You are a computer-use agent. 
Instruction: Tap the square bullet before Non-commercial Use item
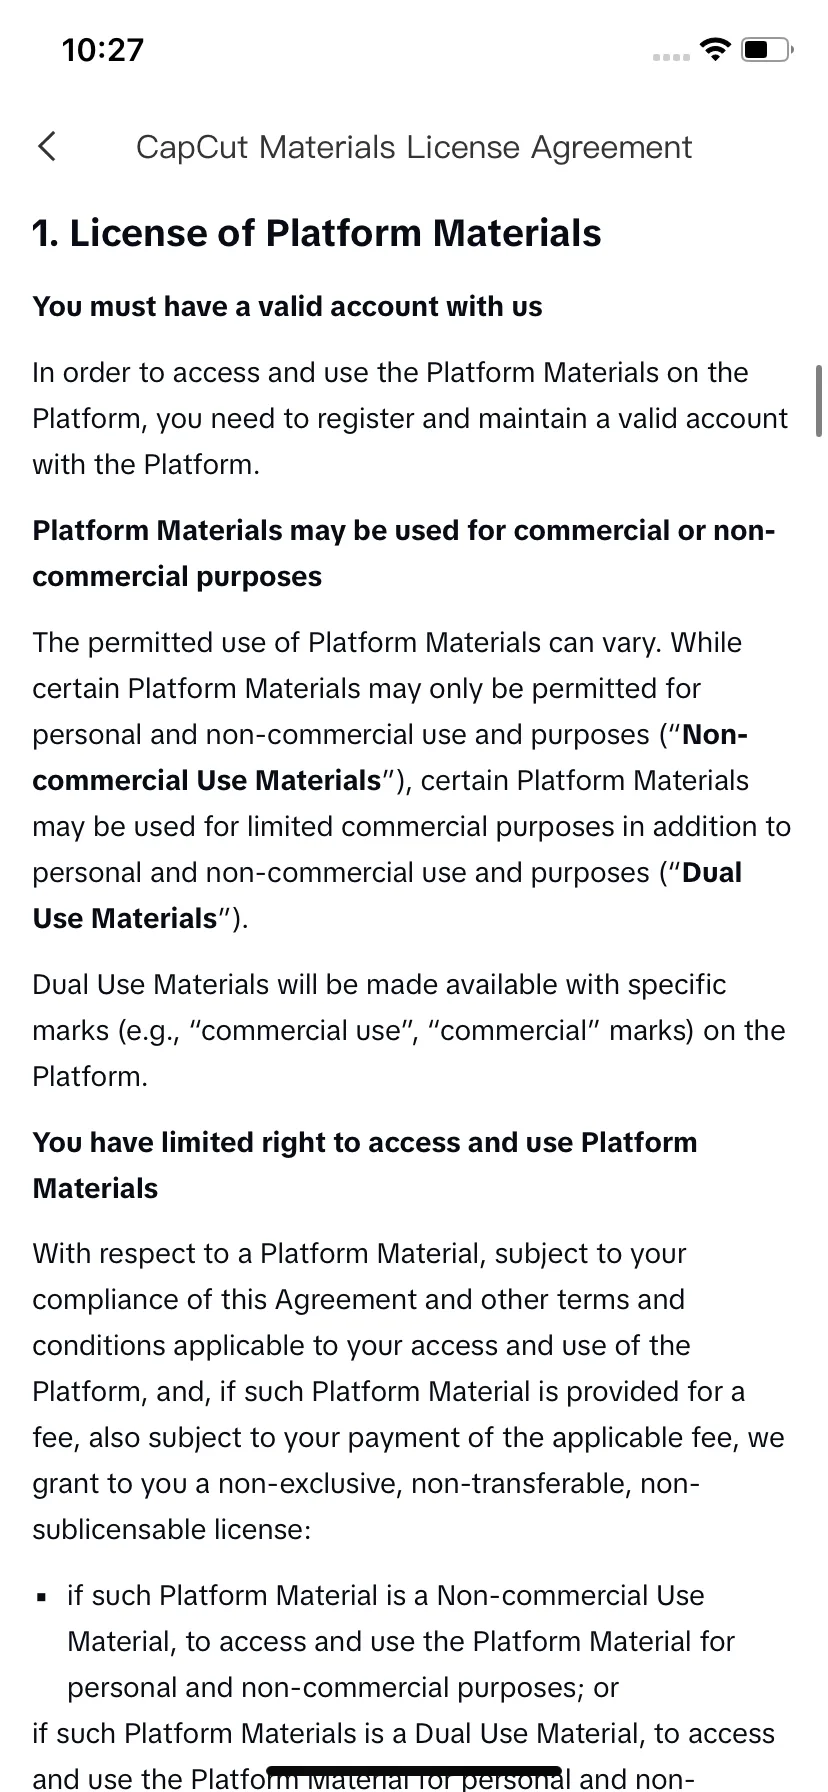42,1598
